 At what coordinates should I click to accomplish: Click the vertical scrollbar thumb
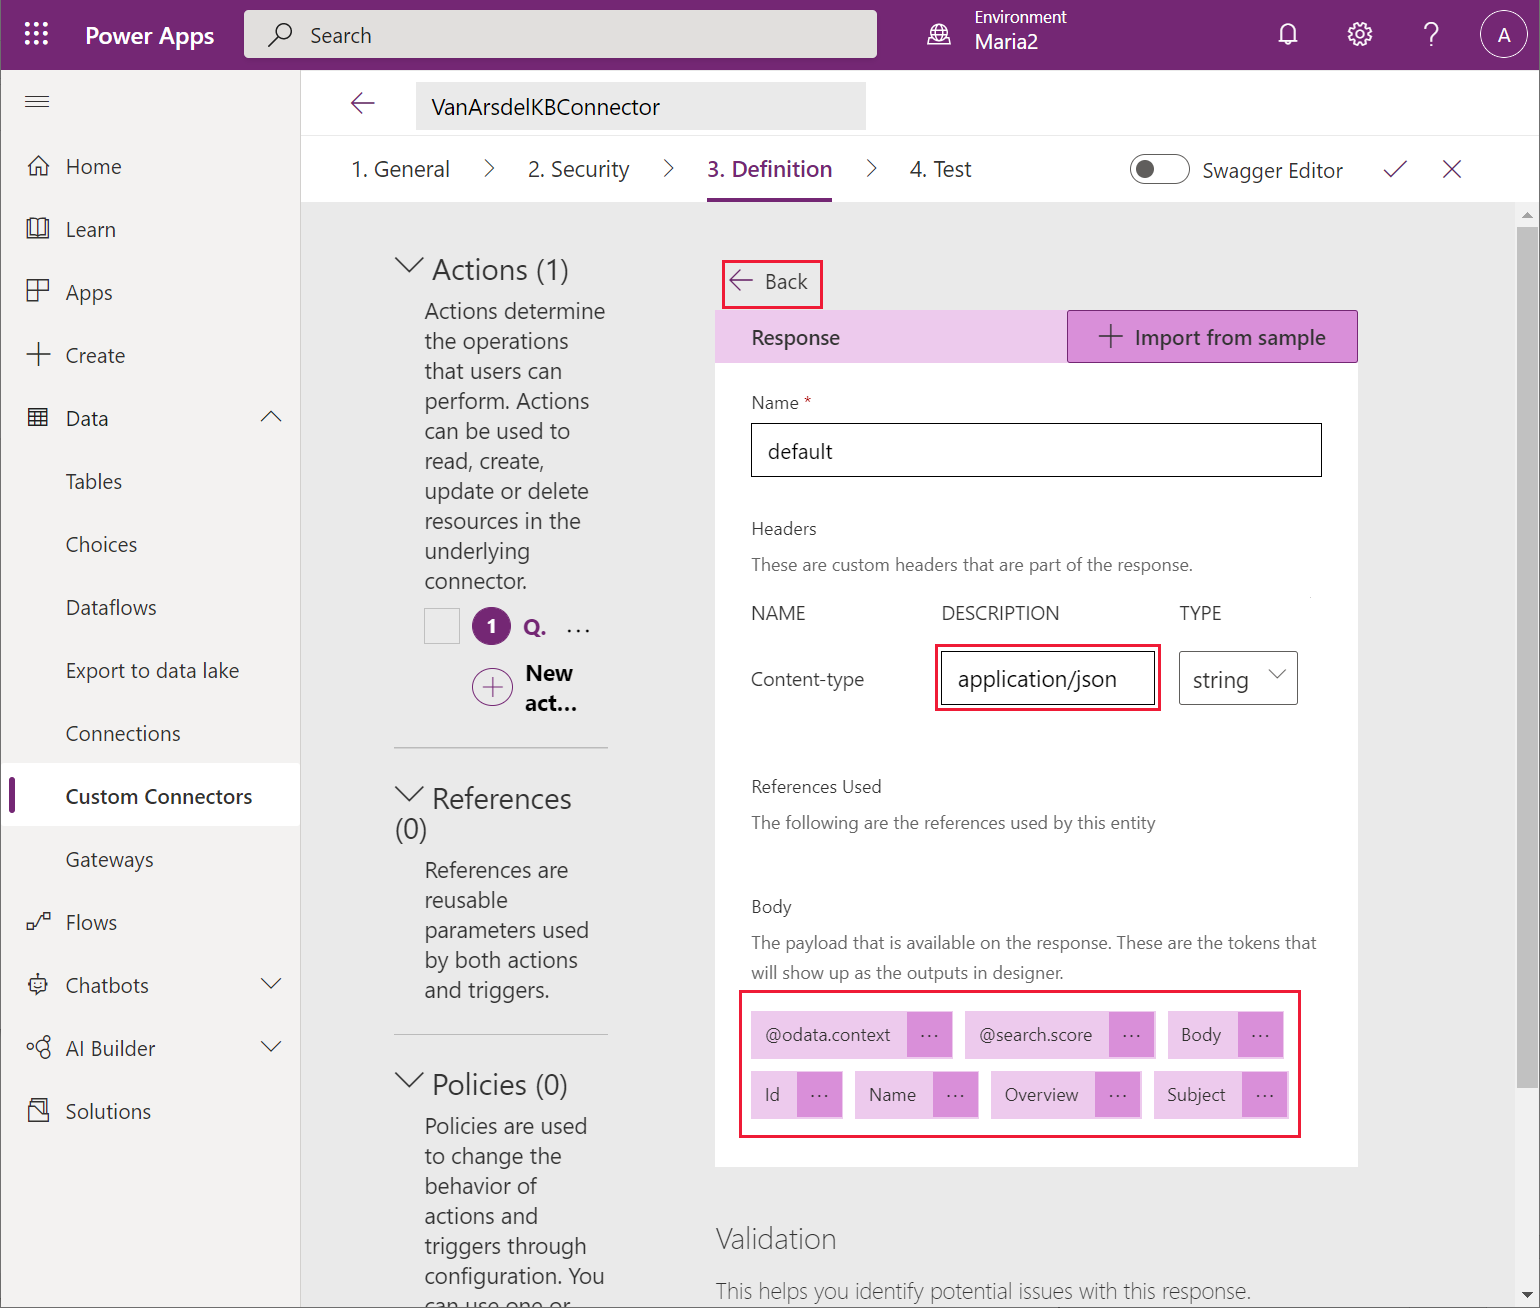tap(1527, 657)
